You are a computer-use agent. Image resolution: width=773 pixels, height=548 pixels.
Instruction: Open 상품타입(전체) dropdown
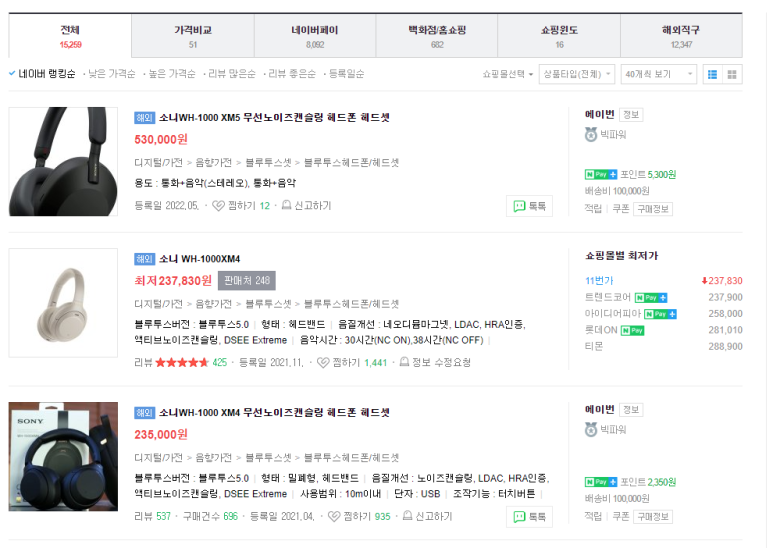tap(576, 74)
